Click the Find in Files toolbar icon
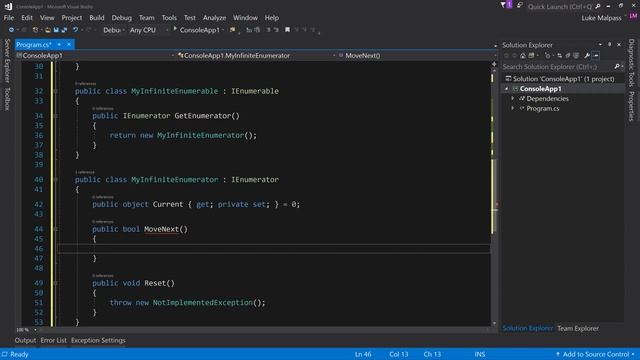 (x=233, y=30)
